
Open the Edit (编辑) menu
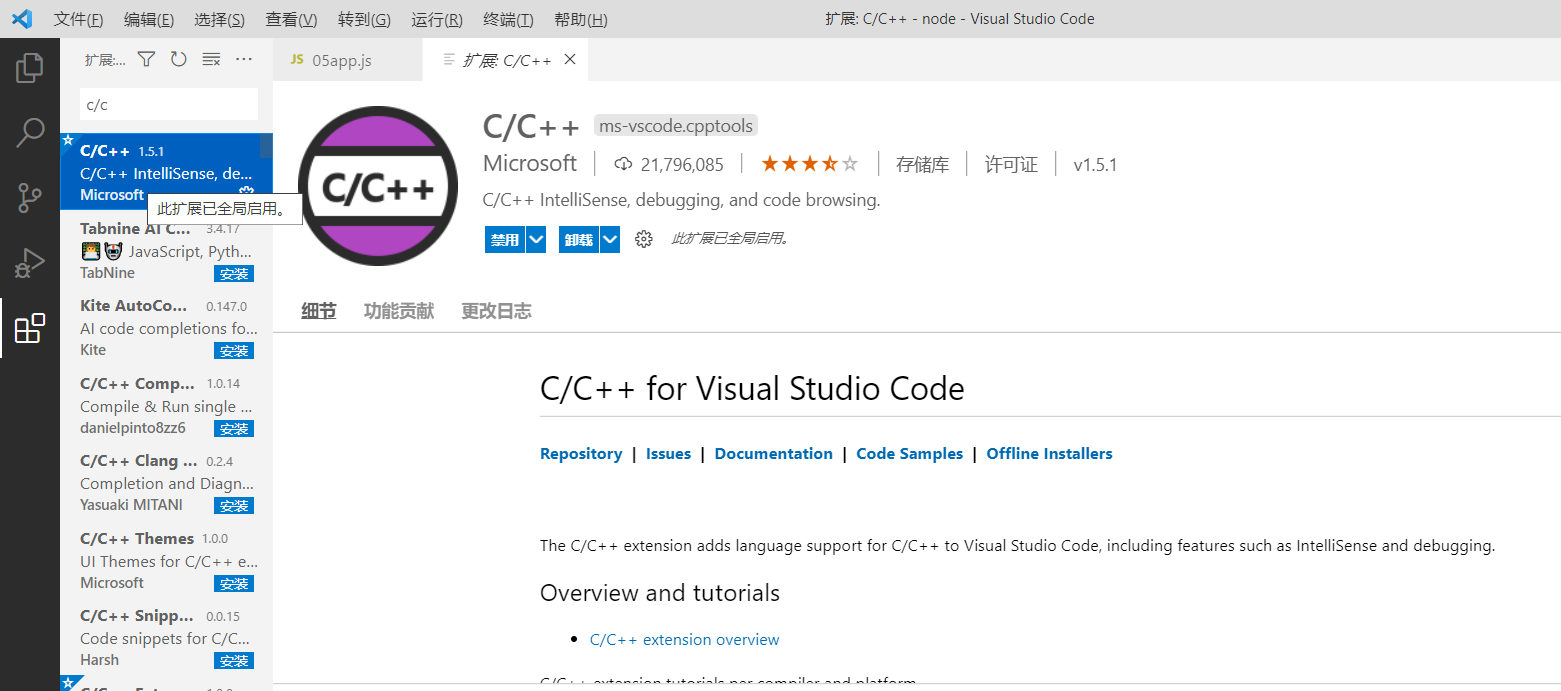point(149,19)
